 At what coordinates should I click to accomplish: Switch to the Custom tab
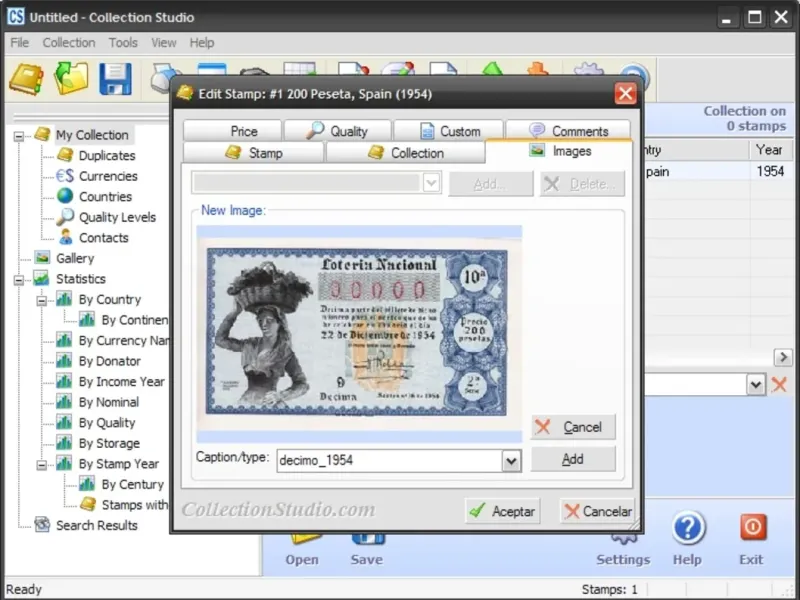click(x=449, y=132)
